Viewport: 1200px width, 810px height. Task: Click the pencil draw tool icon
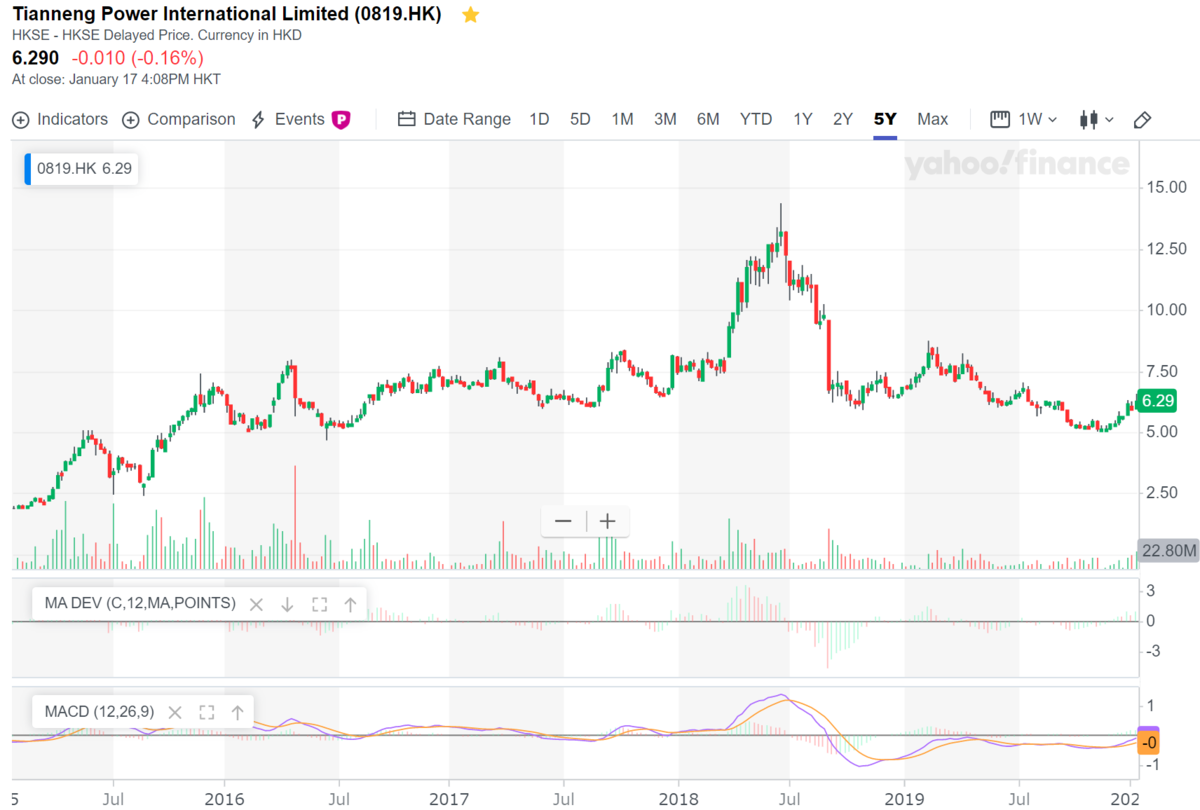pos(1143,120)
